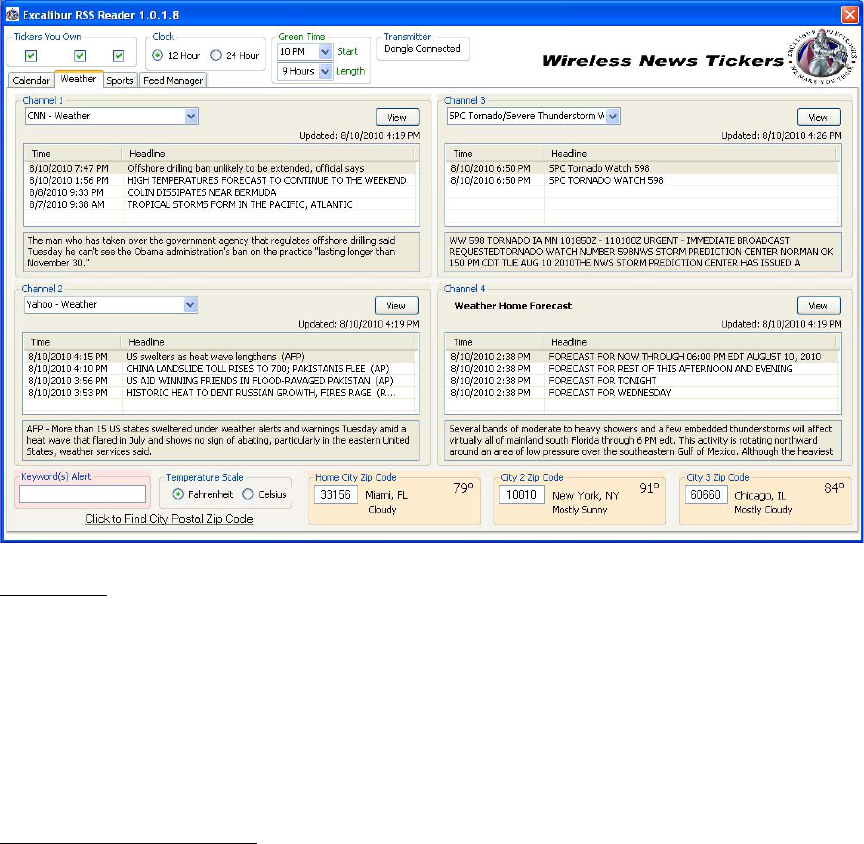Select 'CHINA LANDSLIDE TOLL RISES TO 700' row
The width and height of the screenshot is (864, 844).
220,369
